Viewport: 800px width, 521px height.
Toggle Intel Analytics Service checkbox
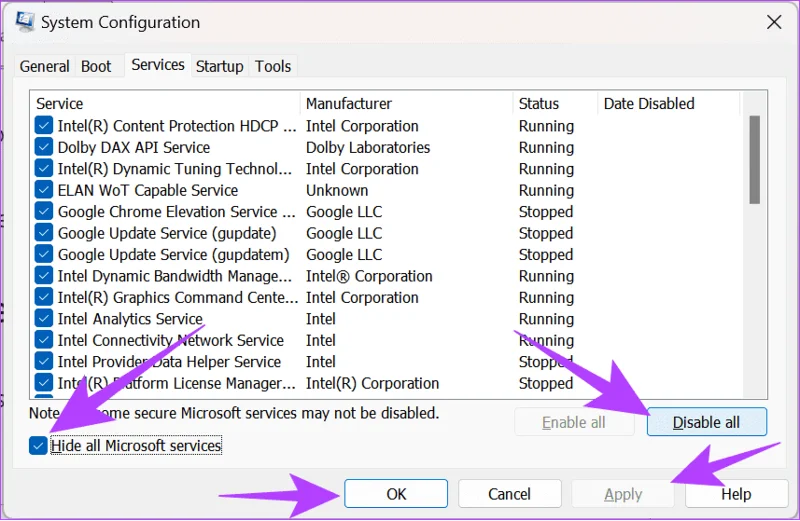click(x=44, y=318)
